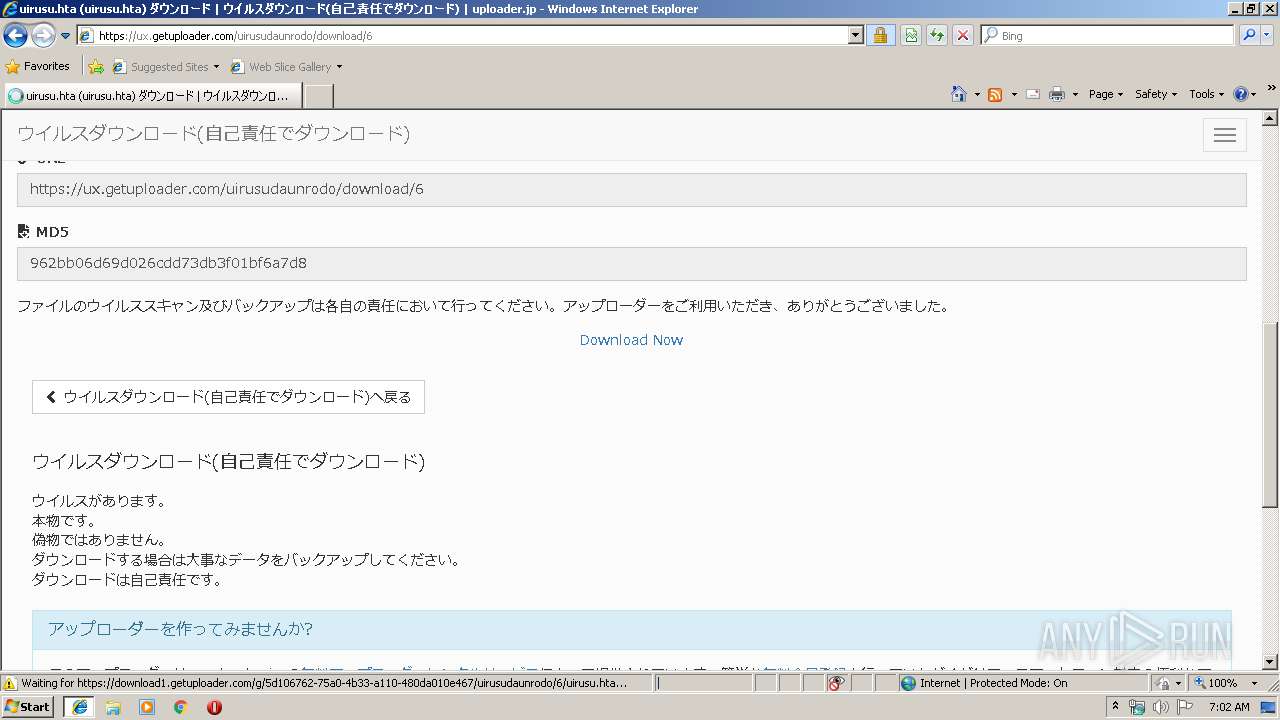1280x720 pixels.
Task: Click the vertical scrollbar thumb
Action: [1271, 414]
